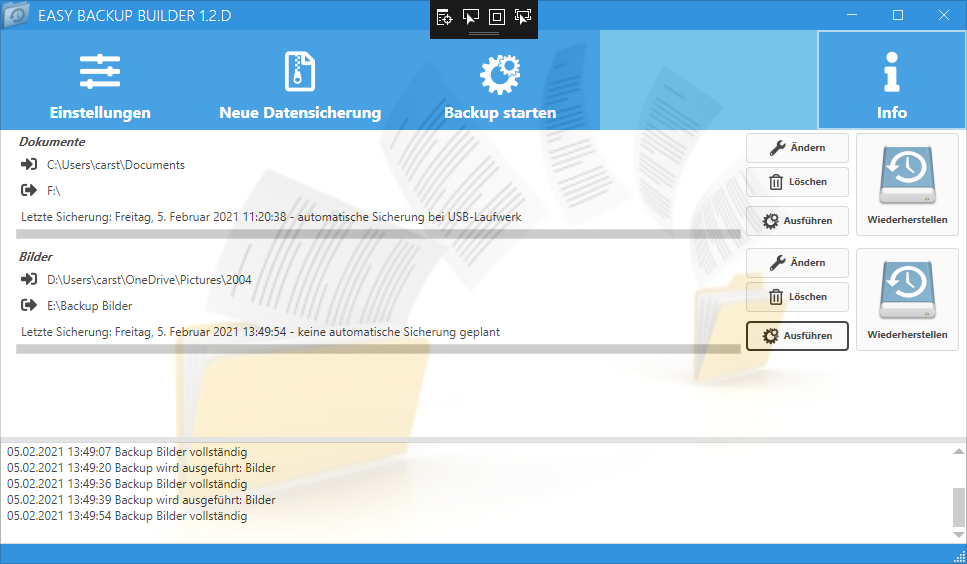
Task: Click Wiederherstellen drive icon for Dokumente
Action: tap(907, 170)
